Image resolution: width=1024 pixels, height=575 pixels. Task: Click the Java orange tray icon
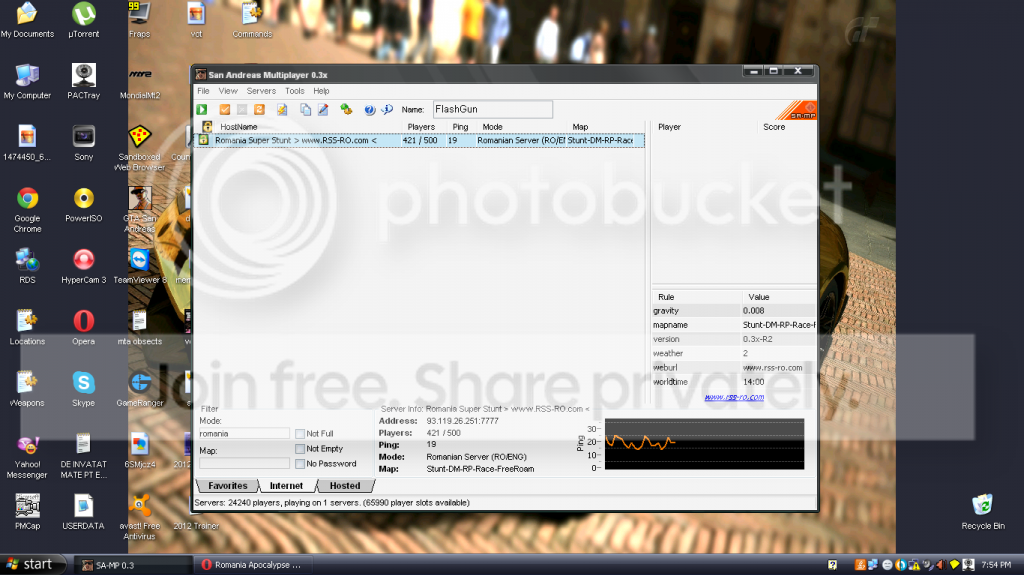click(860, 565)
